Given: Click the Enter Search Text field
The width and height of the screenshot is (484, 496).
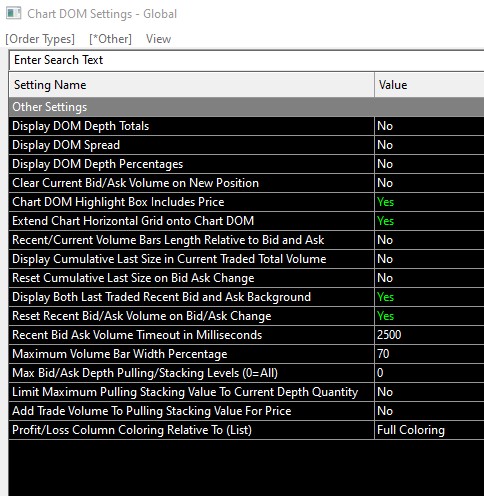Looking at the screenshot, I should (246, 60).
